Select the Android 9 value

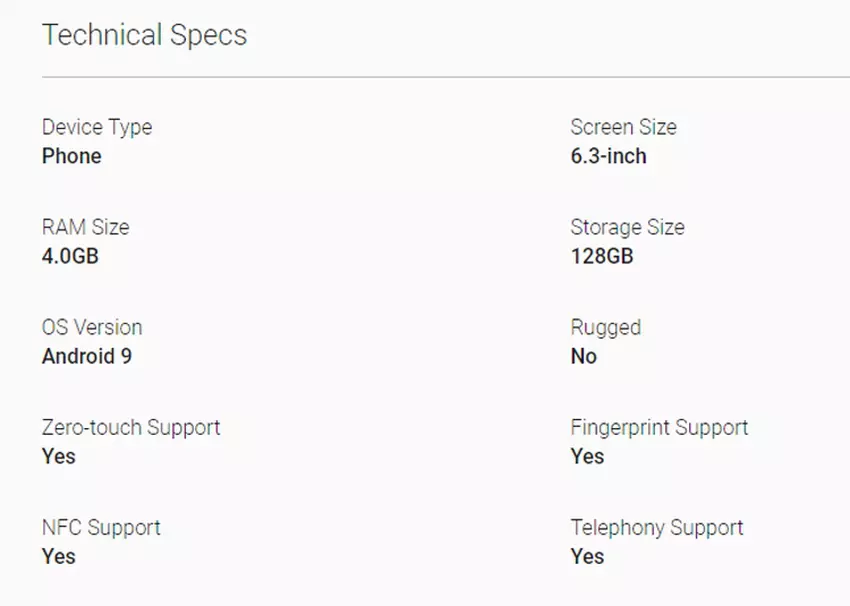pyautogui.click(x=86, y=356)
